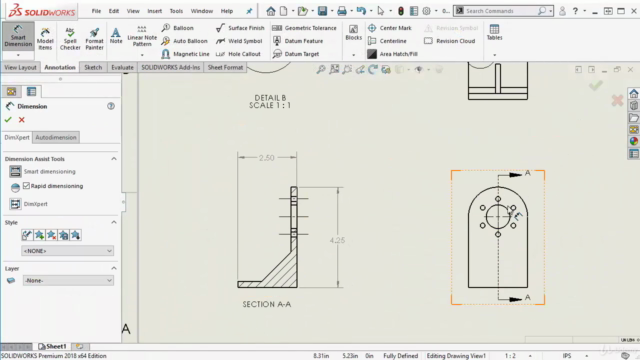
Task: Add a Hole Callout
Action: pyautogui.click(x=238, y=54)
